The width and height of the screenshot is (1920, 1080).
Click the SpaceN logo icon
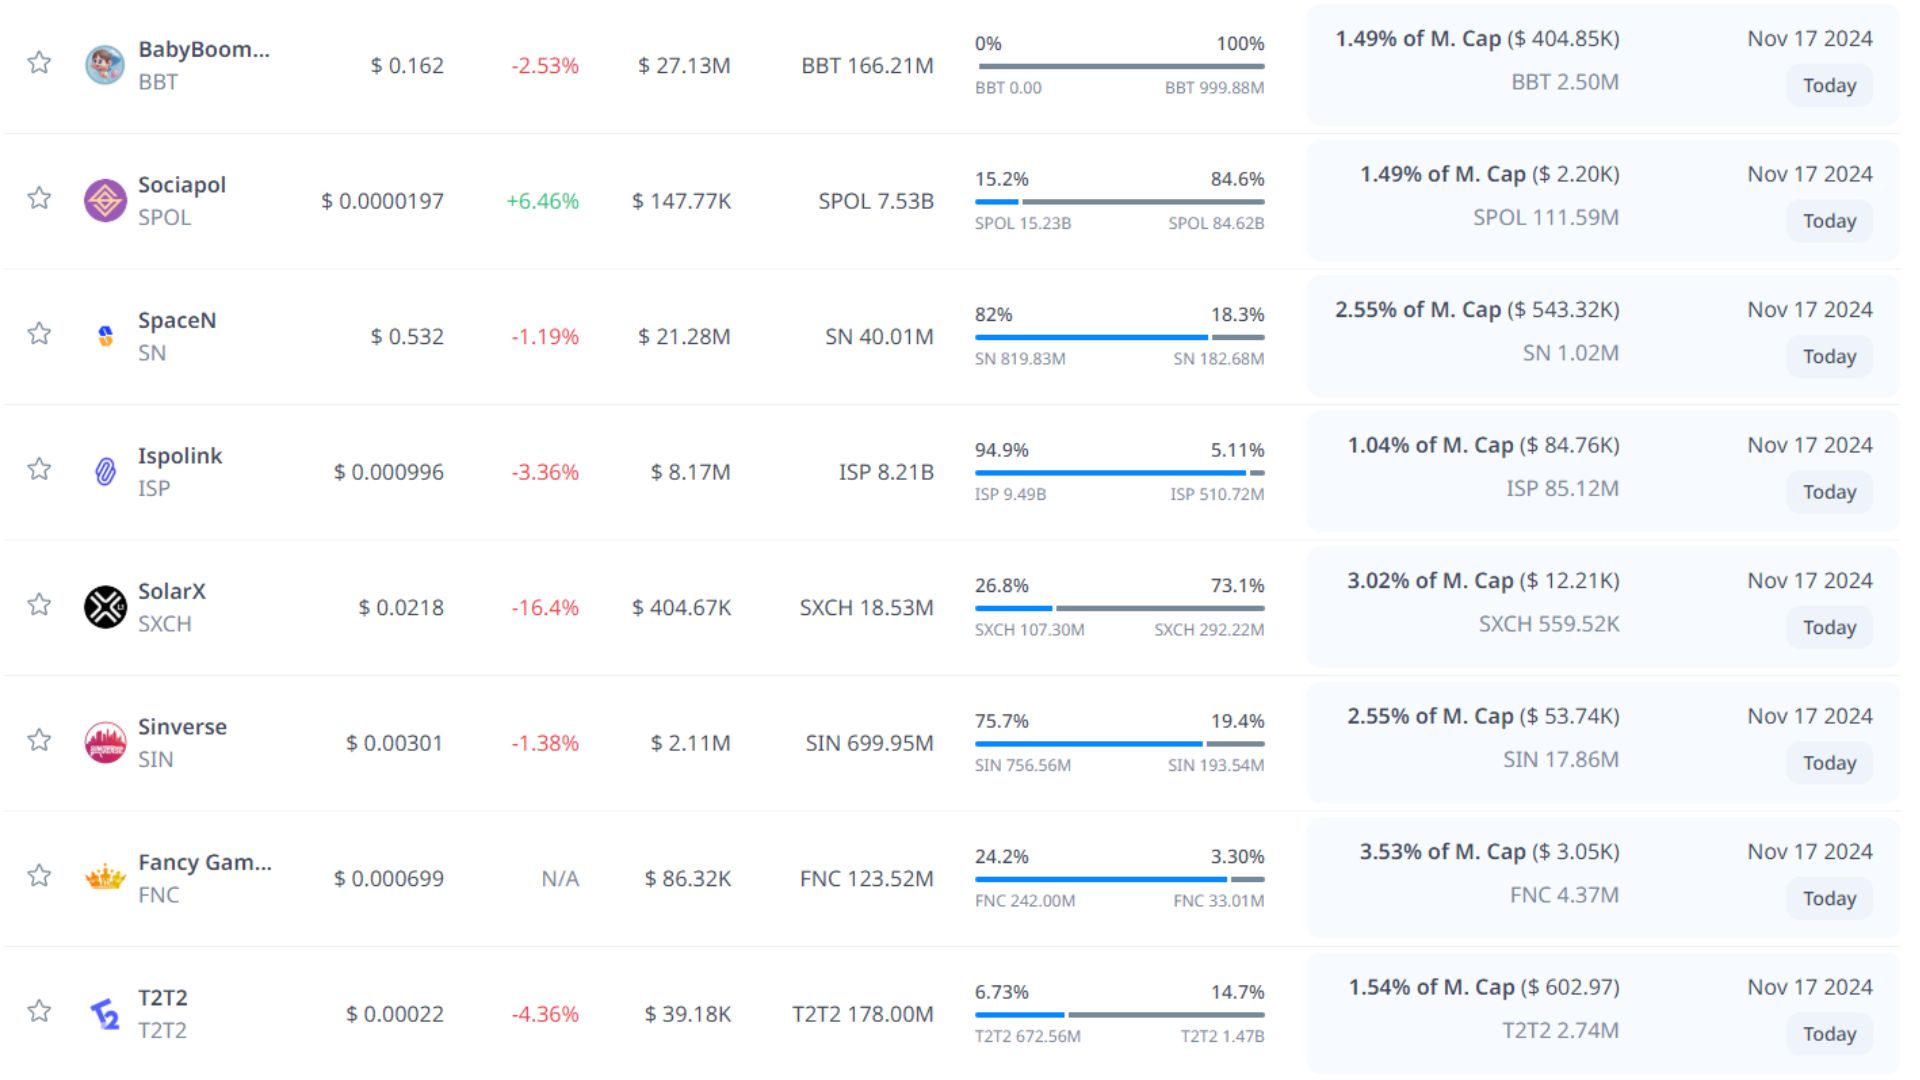point(105,336)
